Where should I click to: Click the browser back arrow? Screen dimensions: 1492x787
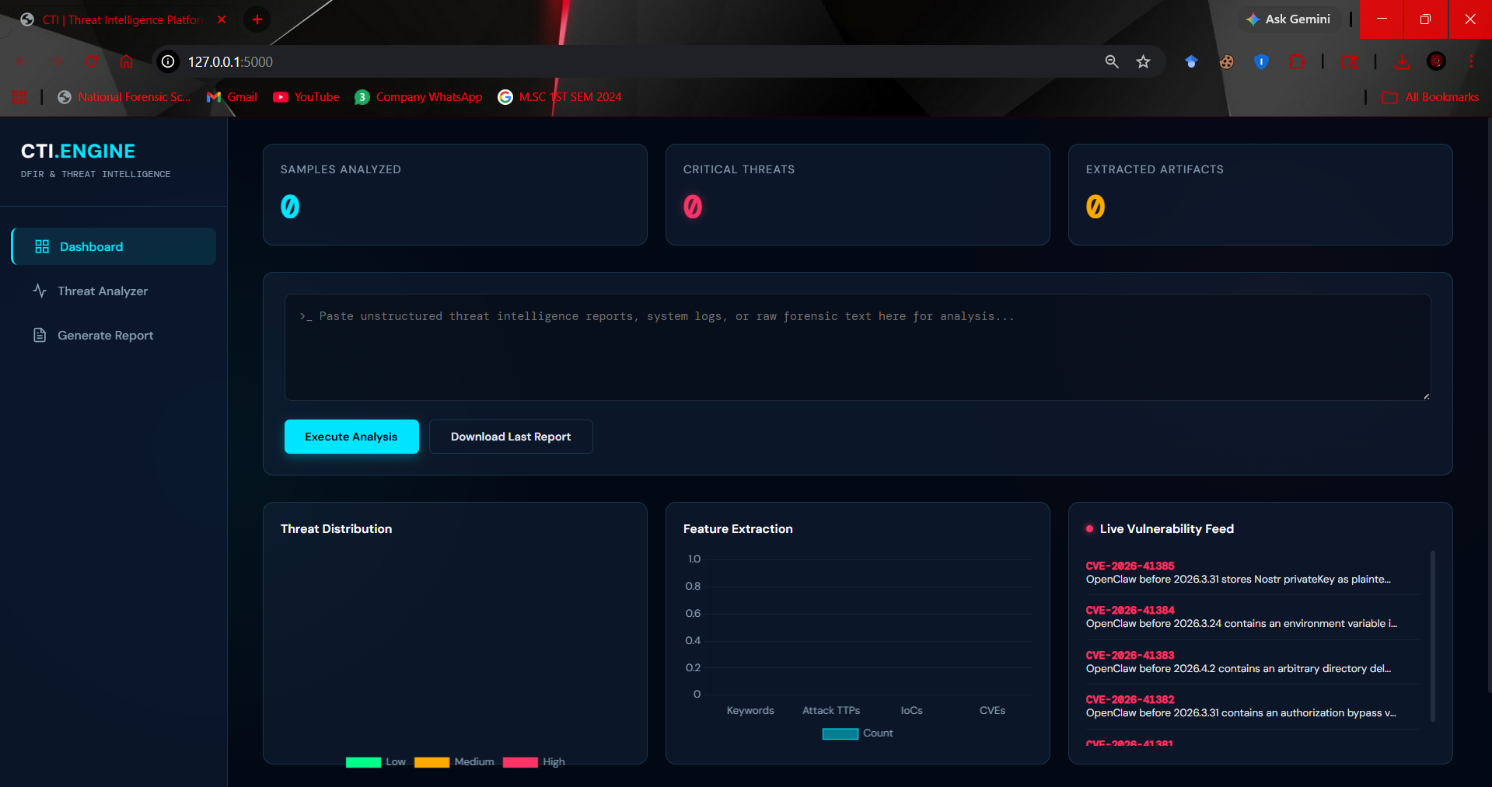(x=21, y=62)
